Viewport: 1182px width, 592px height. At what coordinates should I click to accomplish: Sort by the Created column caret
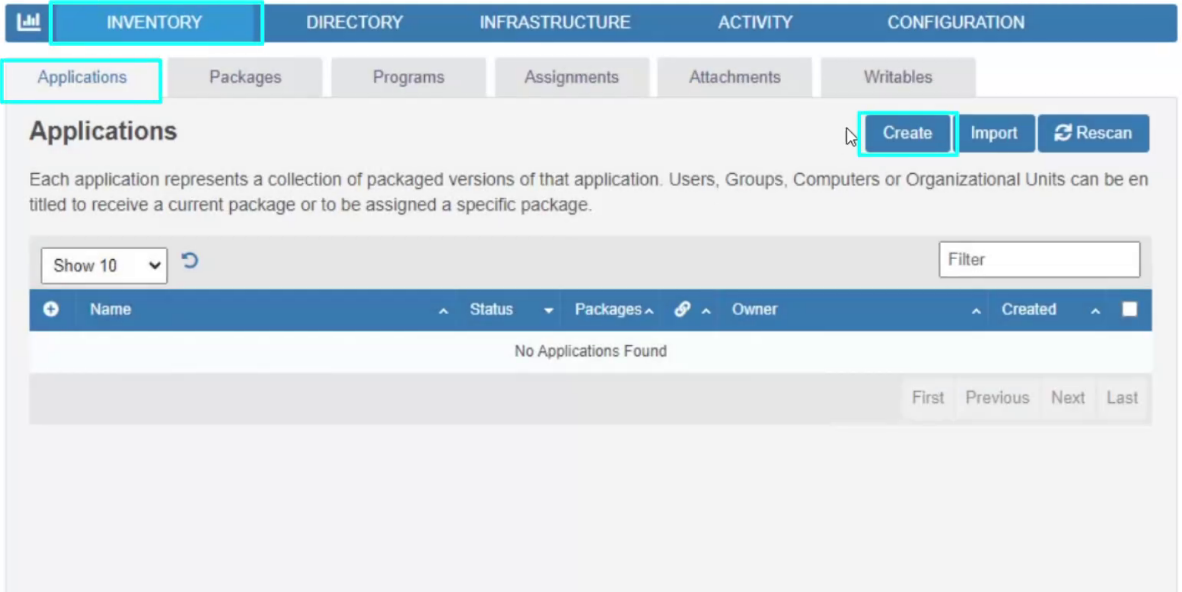click(1096, 310)
